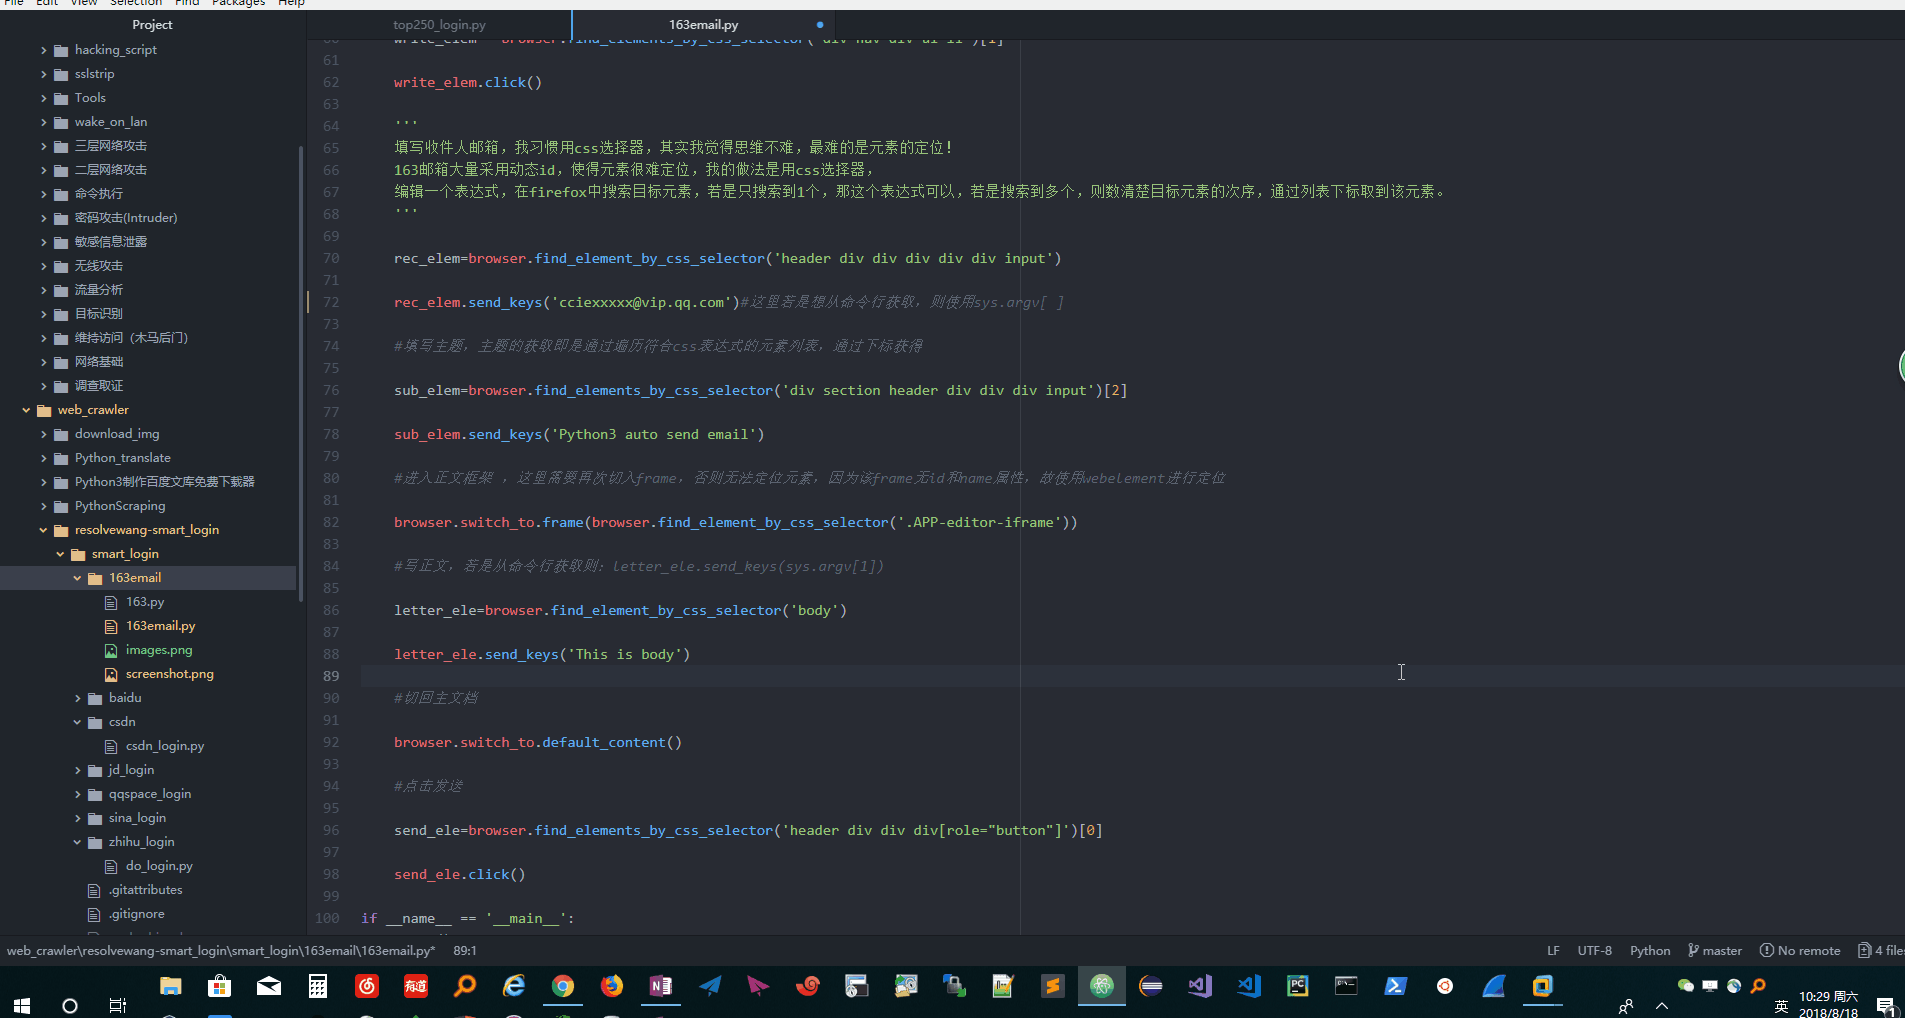Select the 163email.py editor tab
The height and width of the screenshot is (1018, 1905).
point(704,25)
